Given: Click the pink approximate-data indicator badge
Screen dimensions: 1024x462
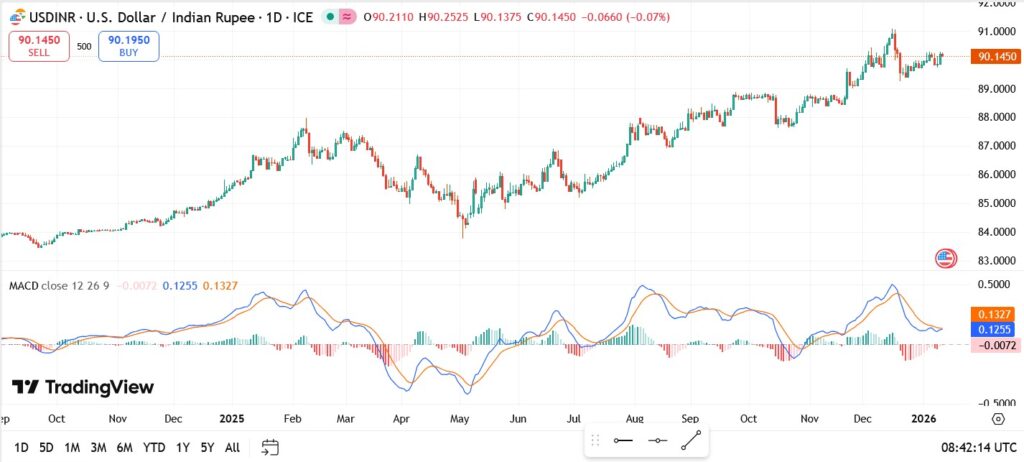Looking at the screenshot, I should (347, 17).
